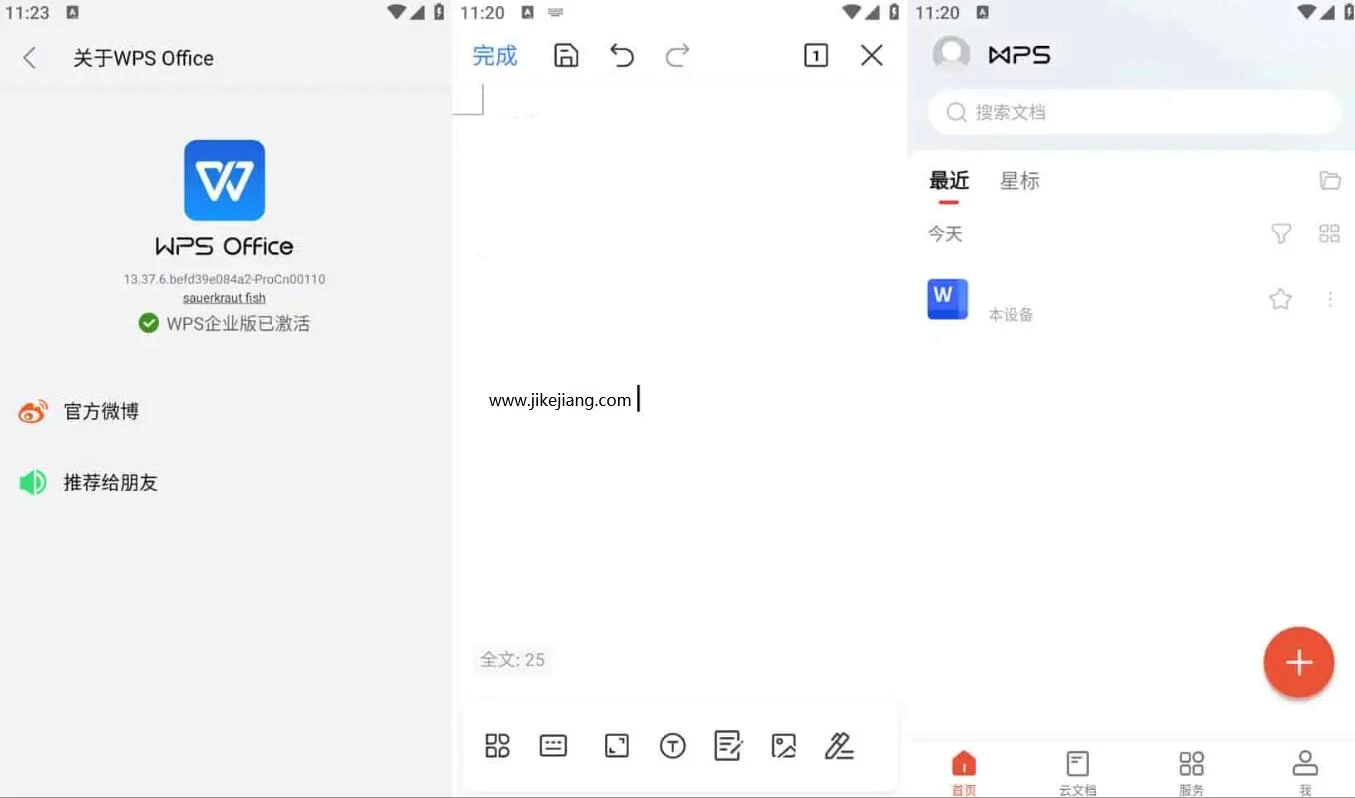1355x798 pixels.
Task: Tap the WPS logo on home screen
Action: [1019, 55]
